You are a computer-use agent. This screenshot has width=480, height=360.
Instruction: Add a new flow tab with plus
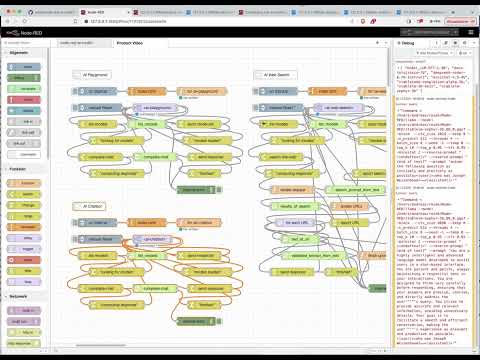tap(377, 43)
